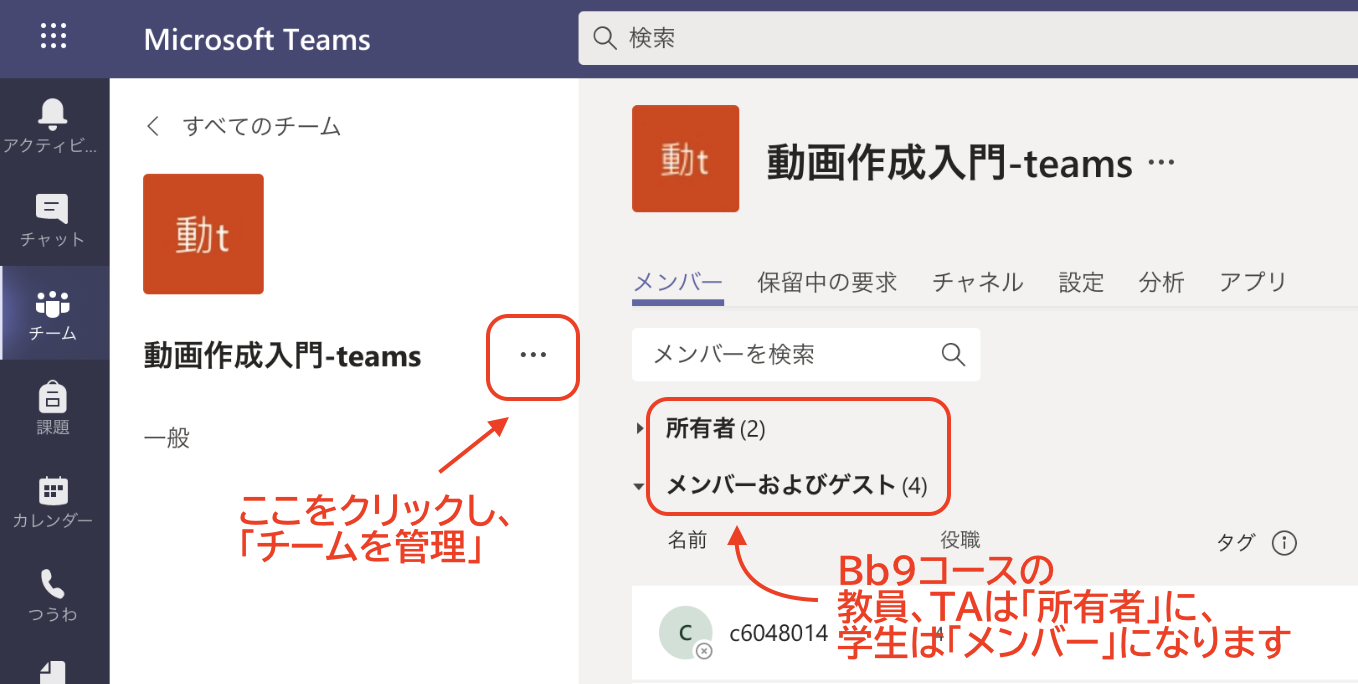The image size is (1358, 684).
Task: Open 課題 assignments icon
Action: (52, 398)
